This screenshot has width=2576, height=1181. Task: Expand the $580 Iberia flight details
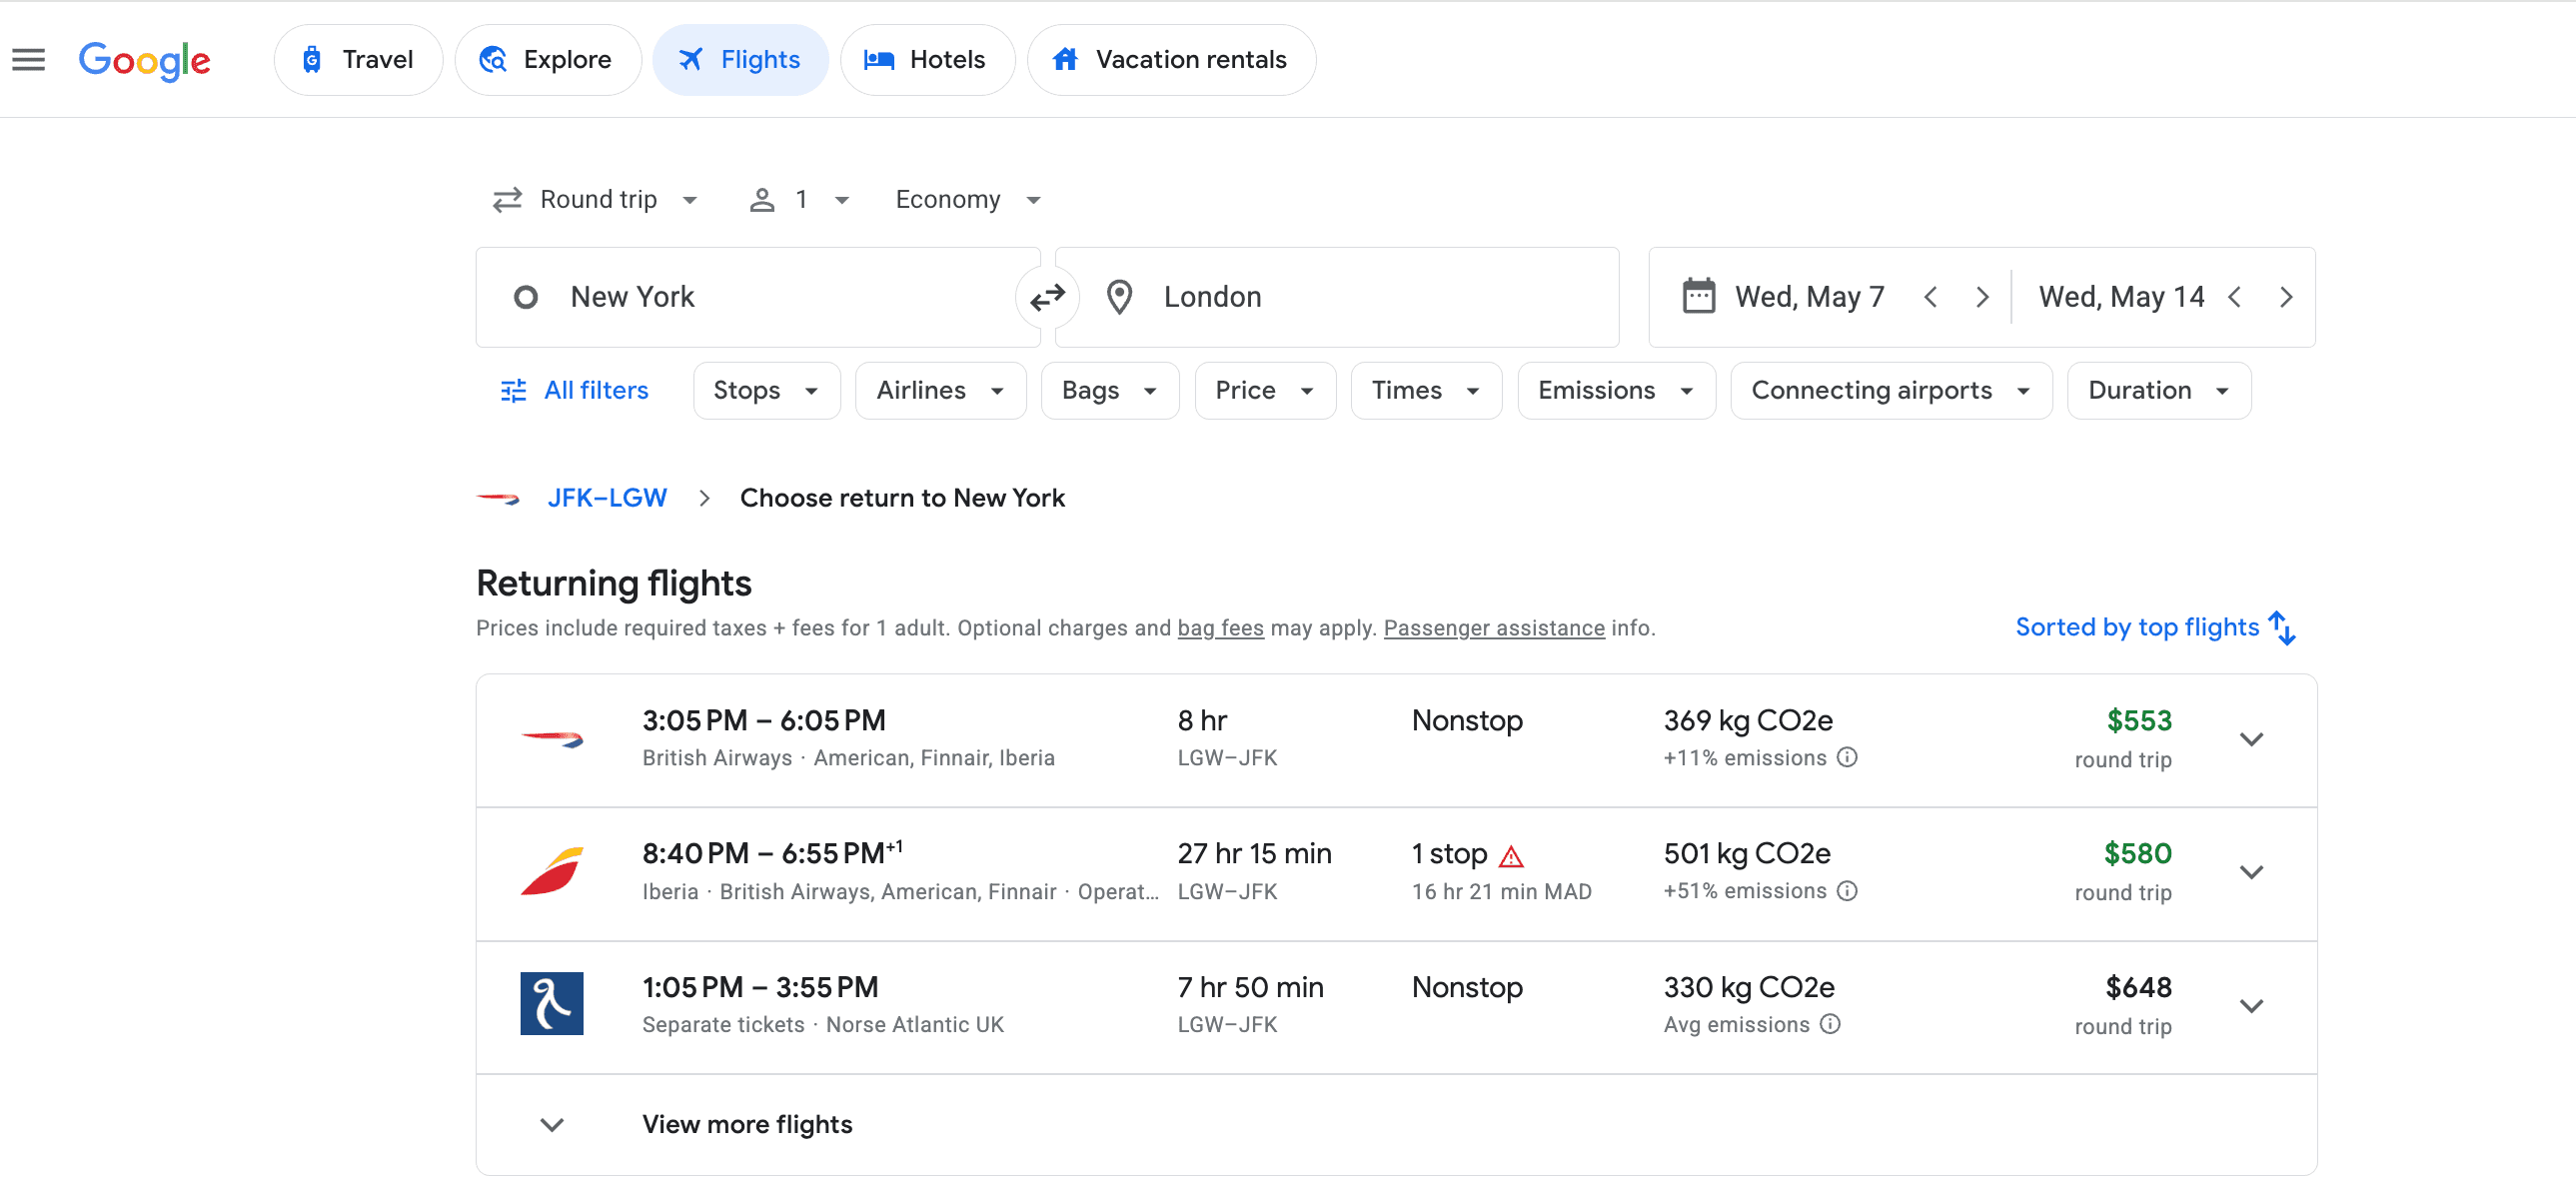(x=2251, y=873)
